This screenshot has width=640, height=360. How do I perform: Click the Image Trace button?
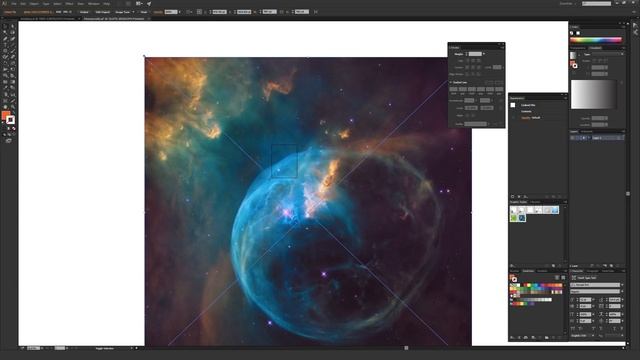click(122, 12)
